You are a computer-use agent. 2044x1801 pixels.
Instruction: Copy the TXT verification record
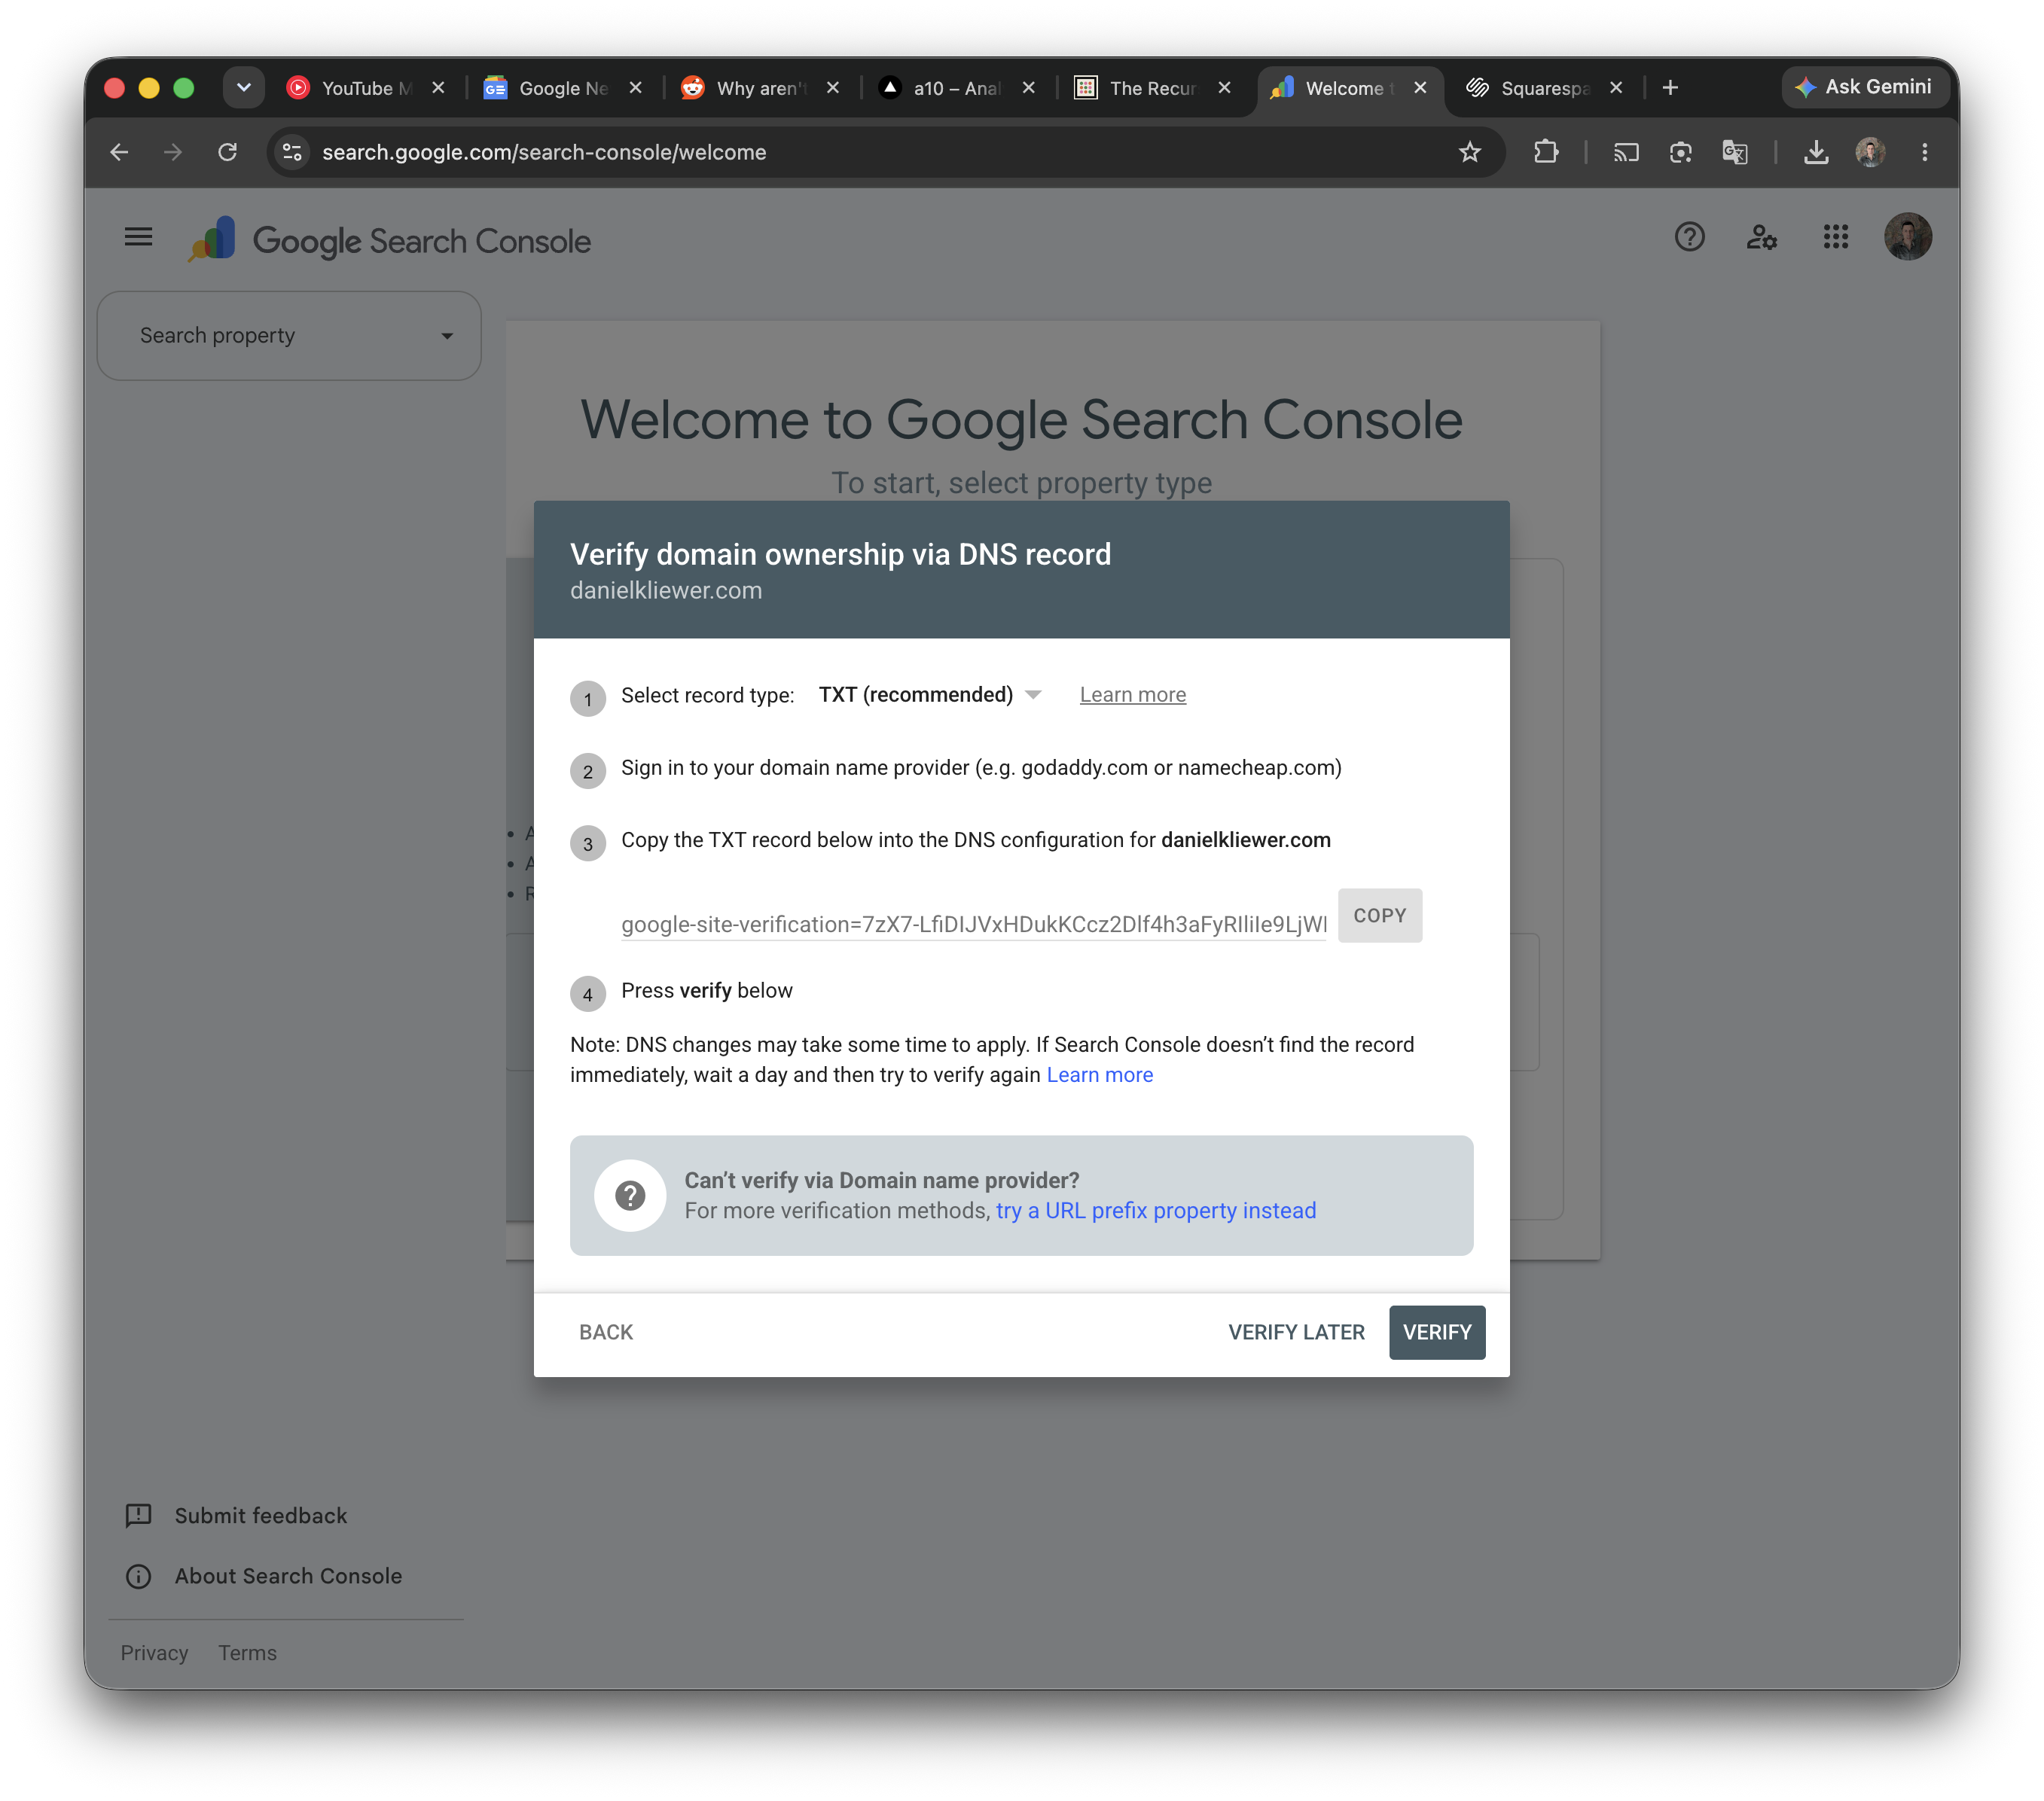(1379, 915)
